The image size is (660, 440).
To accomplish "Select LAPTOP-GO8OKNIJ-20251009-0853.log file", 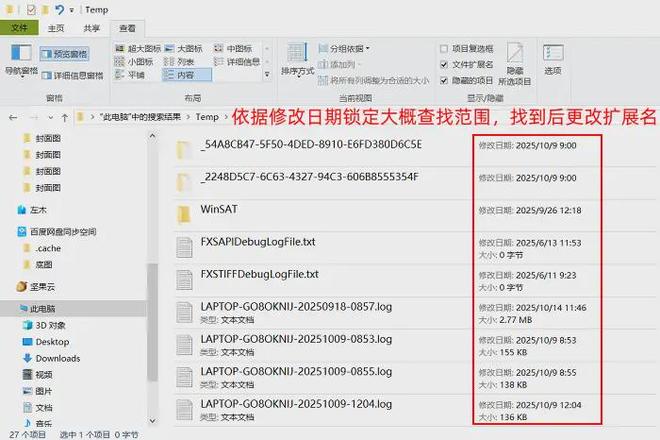I will 415,345.
